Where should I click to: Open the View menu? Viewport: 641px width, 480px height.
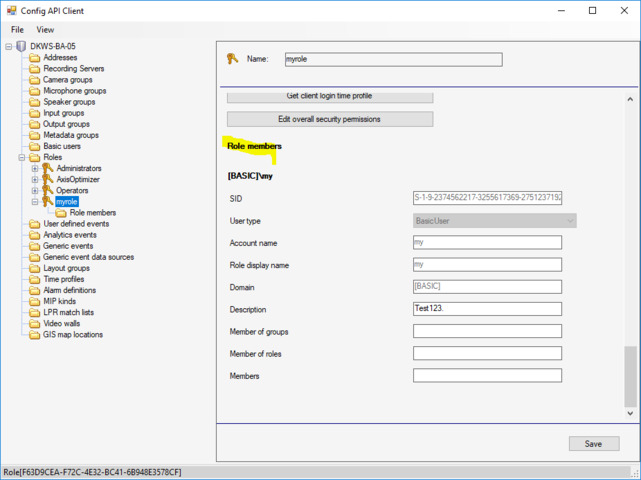45,30
